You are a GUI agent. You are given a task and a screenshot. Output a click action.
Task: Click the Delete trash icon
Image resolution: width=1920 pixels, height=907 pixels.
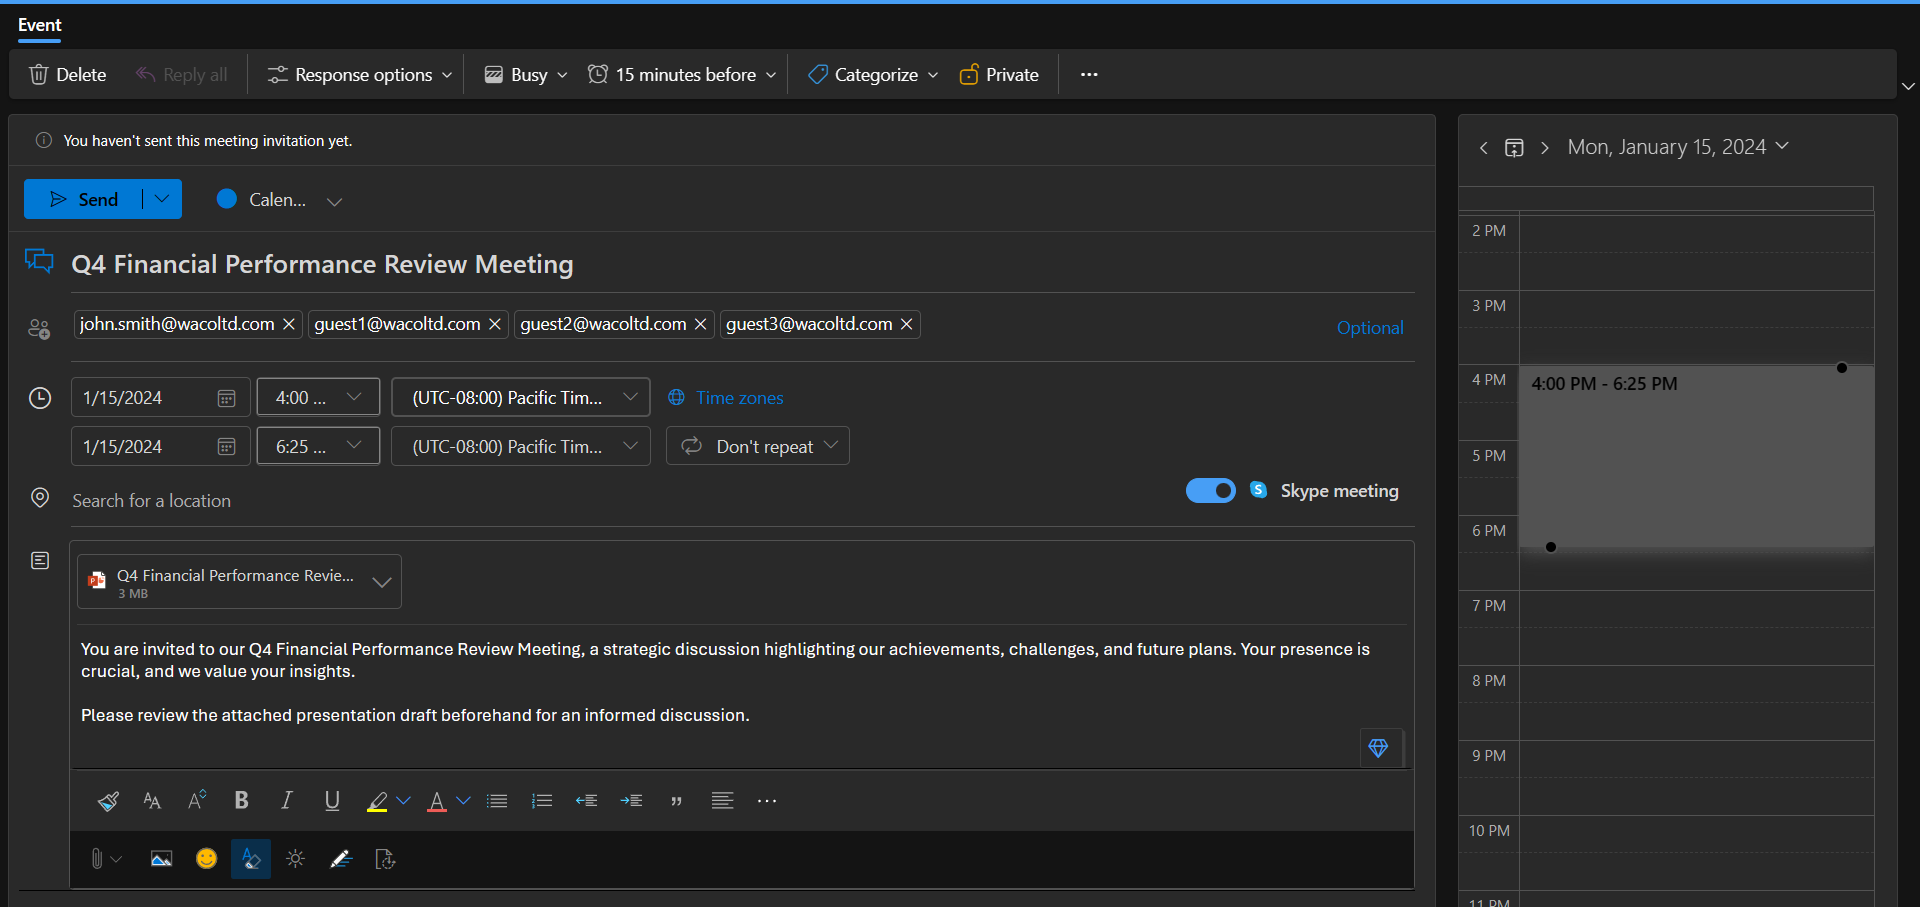click(x=39, y=75)
